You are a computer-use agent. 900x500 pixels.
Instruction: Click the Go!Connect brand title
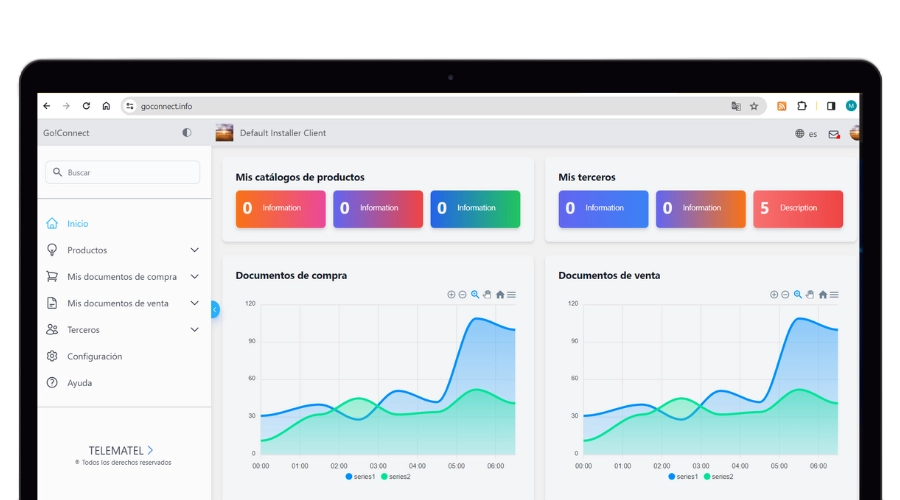(x=66, y=133)
